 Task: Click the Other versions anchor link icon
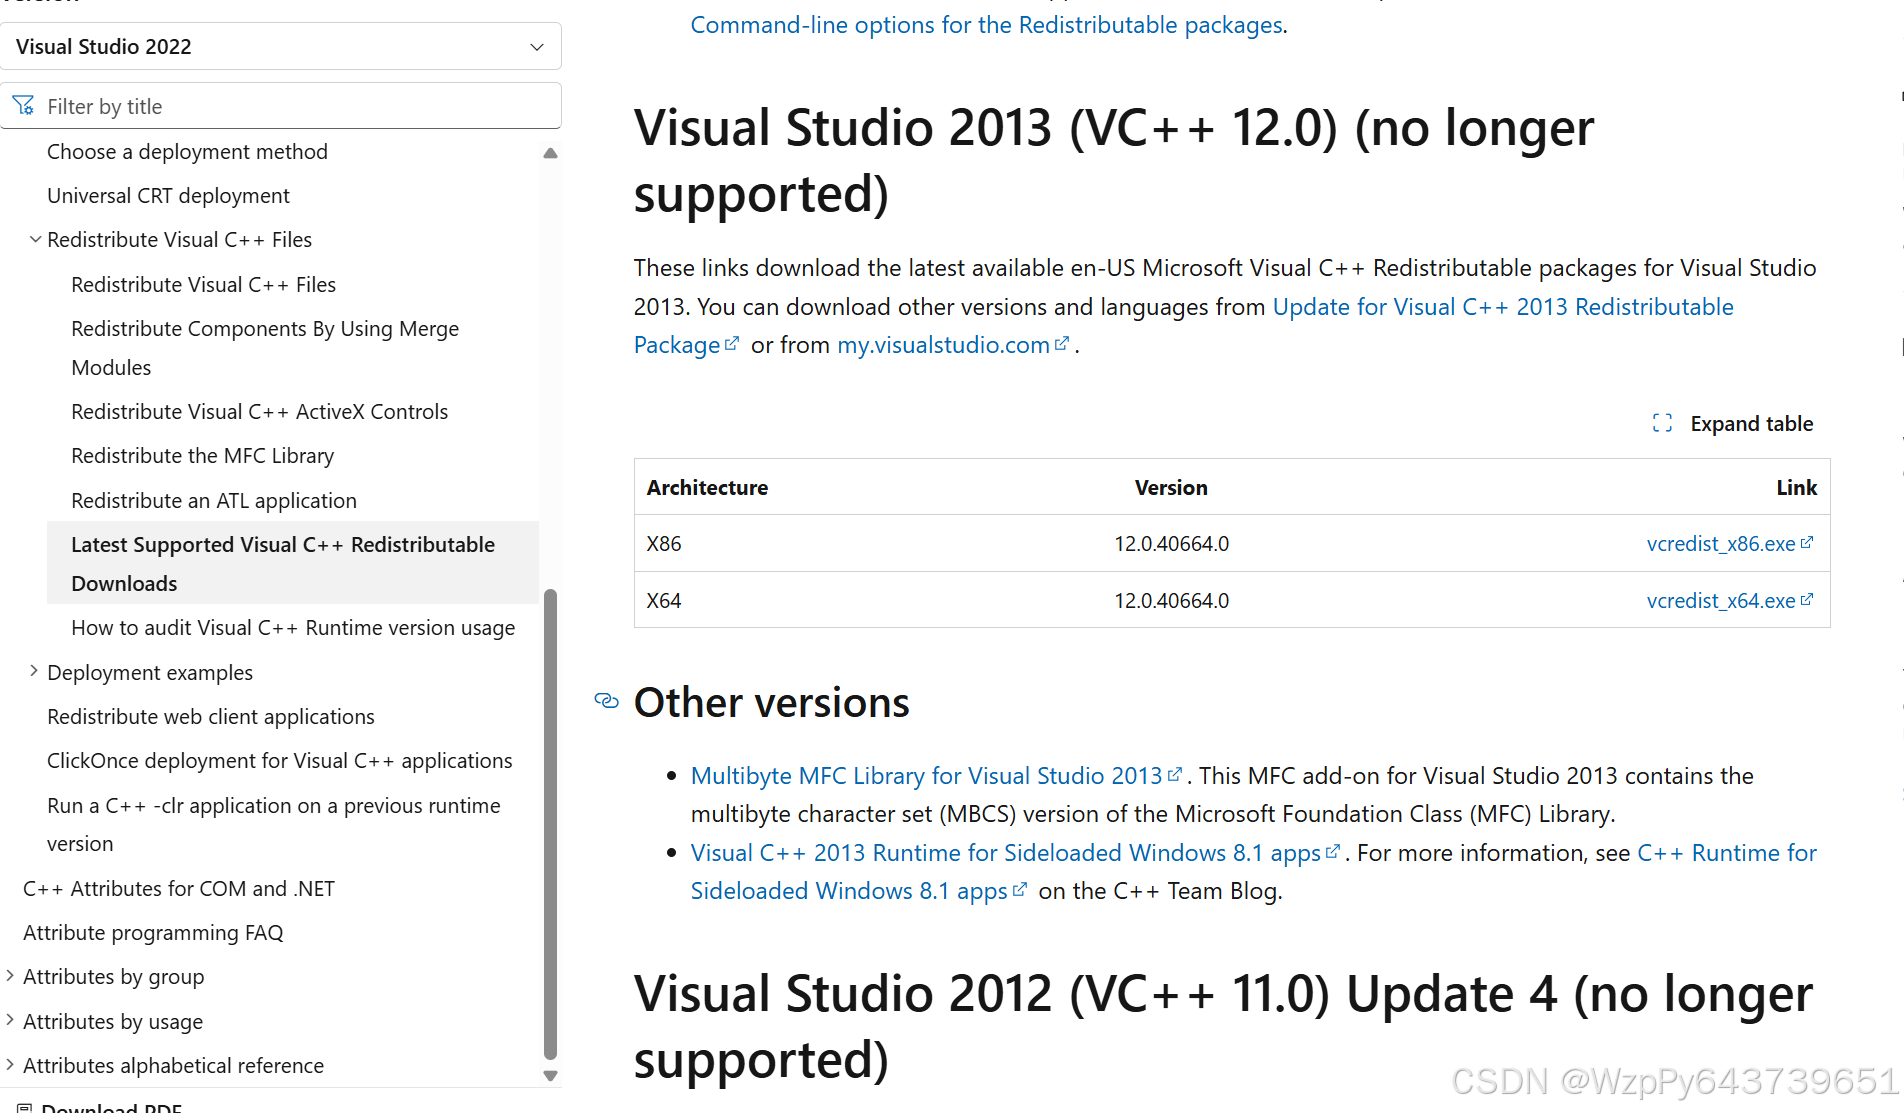[x=606, y=701]
